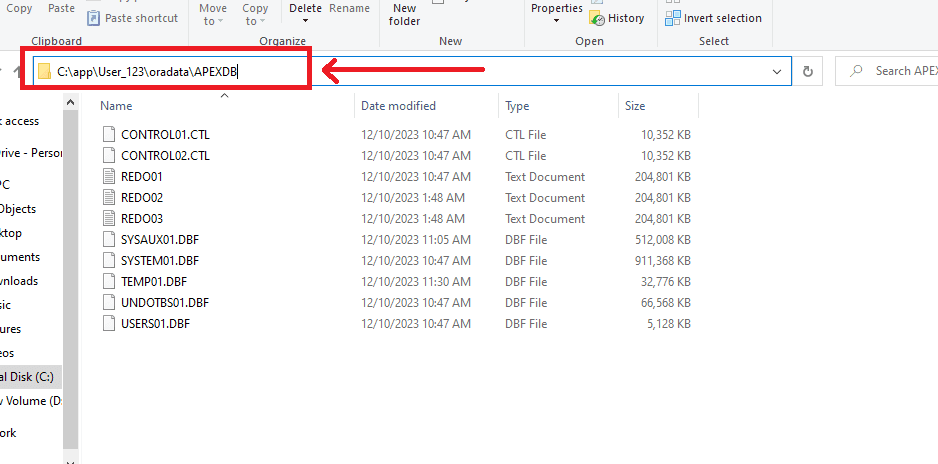Click the Search box field

click(x=890, y=71)
